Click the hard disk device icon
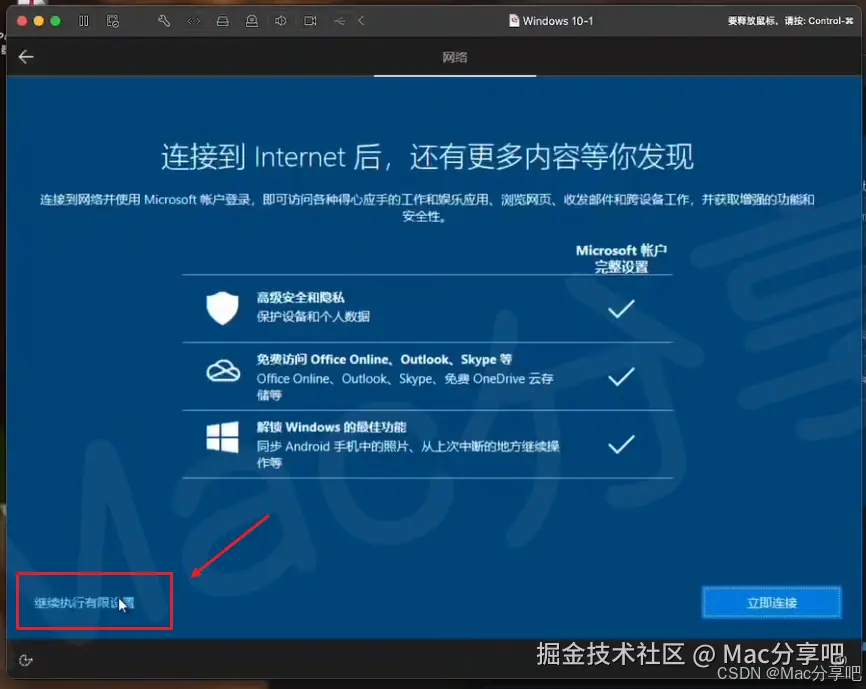The image size is (866, 689). pyautogui.click(x=222, y=20)
